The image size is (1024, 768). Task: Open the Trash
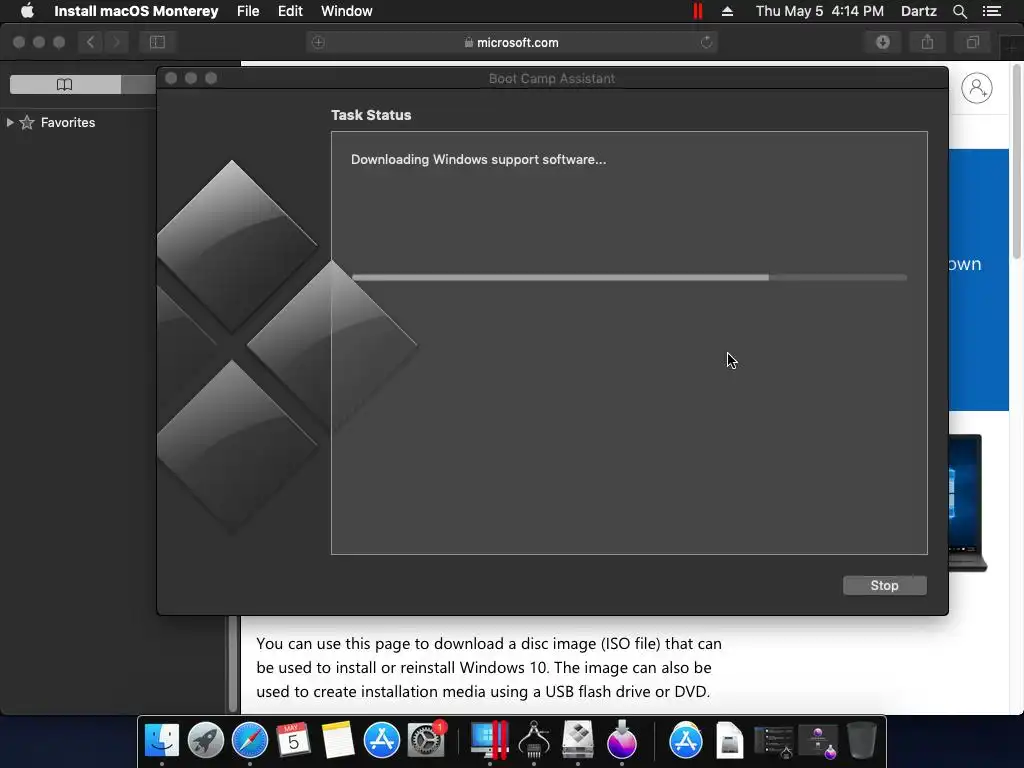click(x=861, y=741)
